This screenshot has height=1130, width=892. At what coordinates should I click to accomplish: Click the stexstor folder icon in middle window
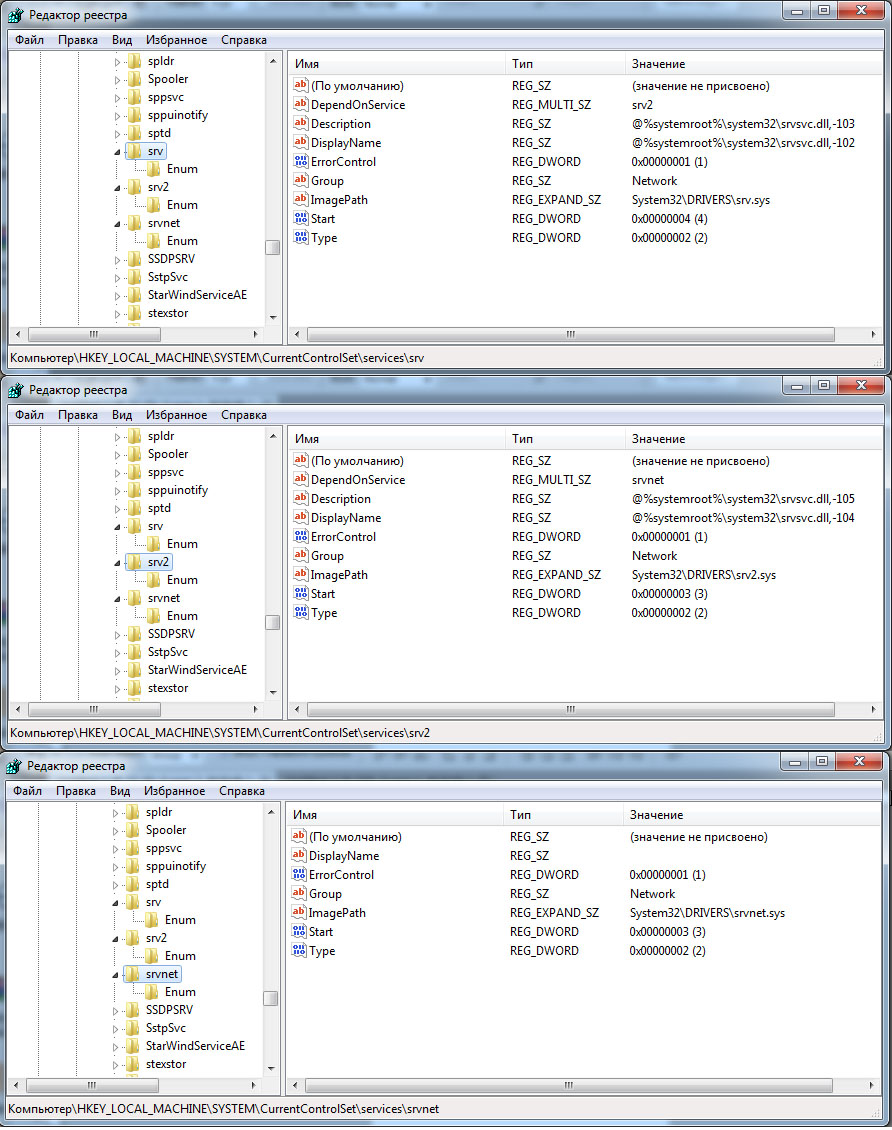(x=135, y=688)
